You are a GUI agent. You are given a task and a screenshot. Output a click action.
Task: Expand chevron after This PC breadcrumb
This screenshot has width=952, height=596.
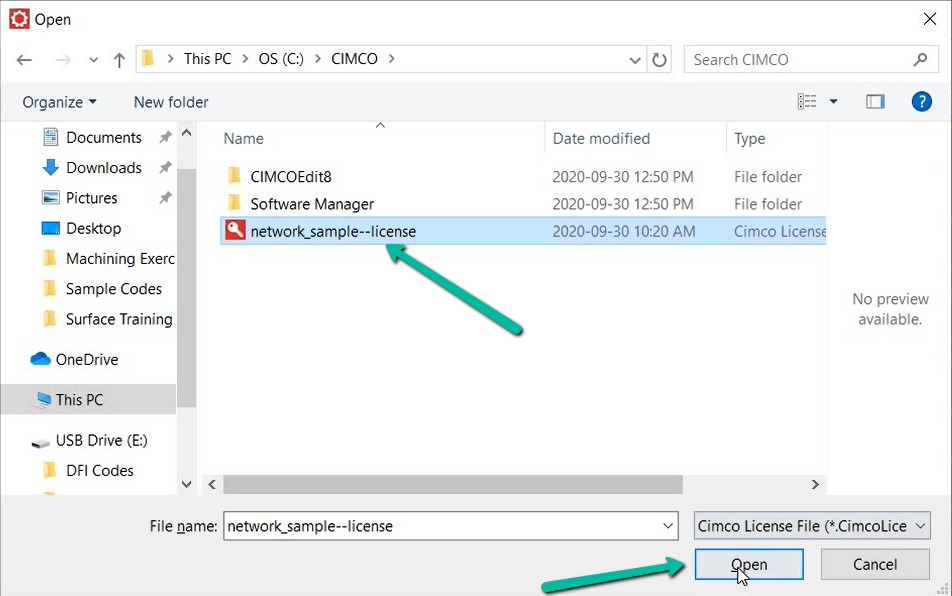click(x=245, y=59)
